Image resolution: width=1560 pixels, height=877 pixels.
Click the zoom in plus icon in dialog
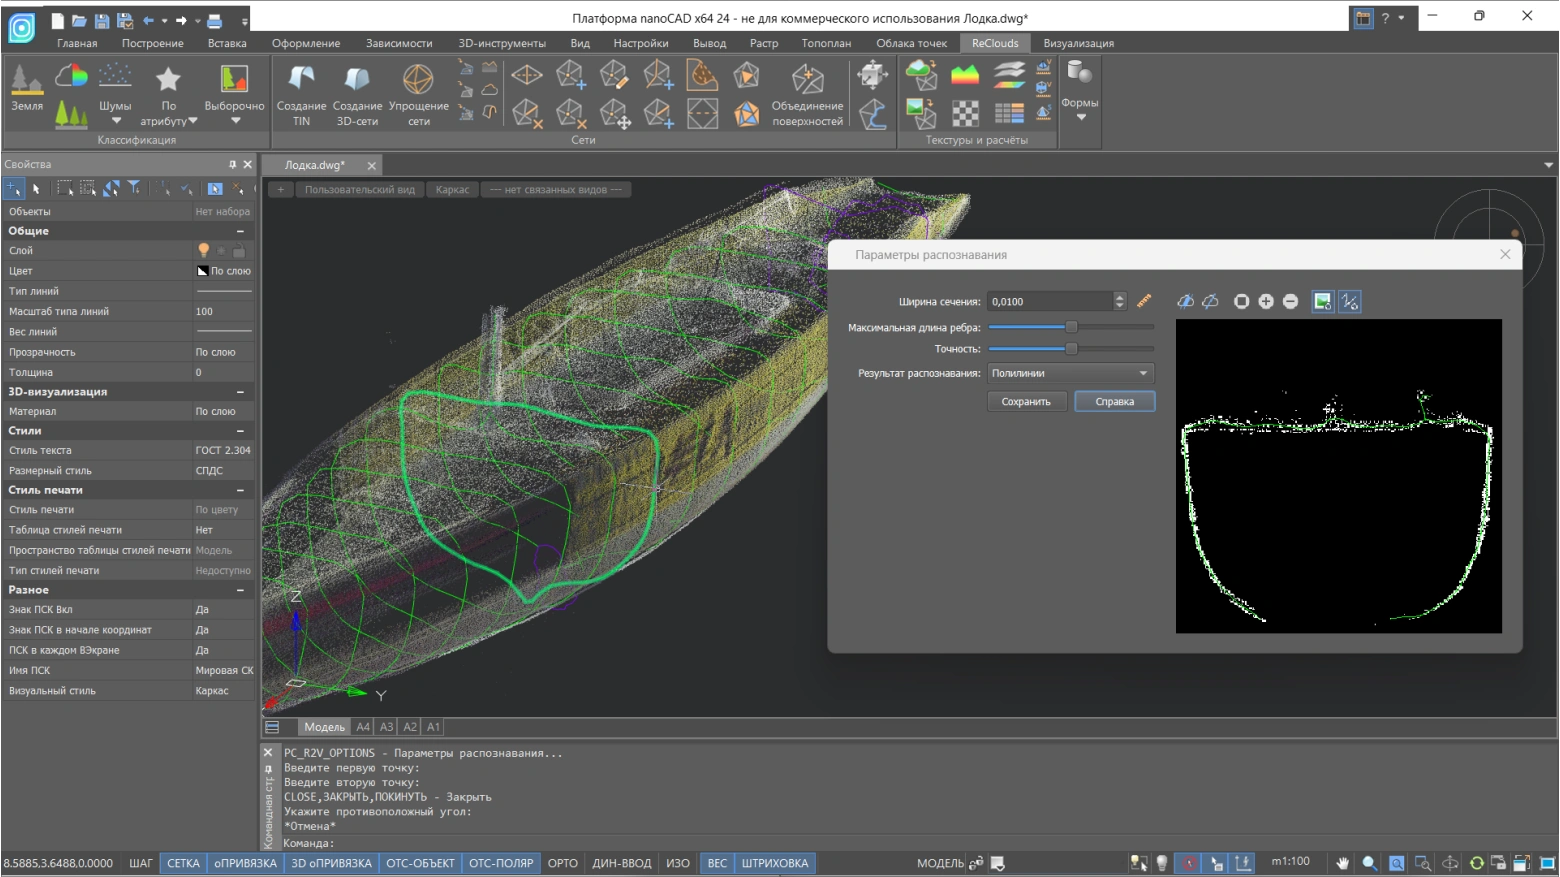[1266, 302]
